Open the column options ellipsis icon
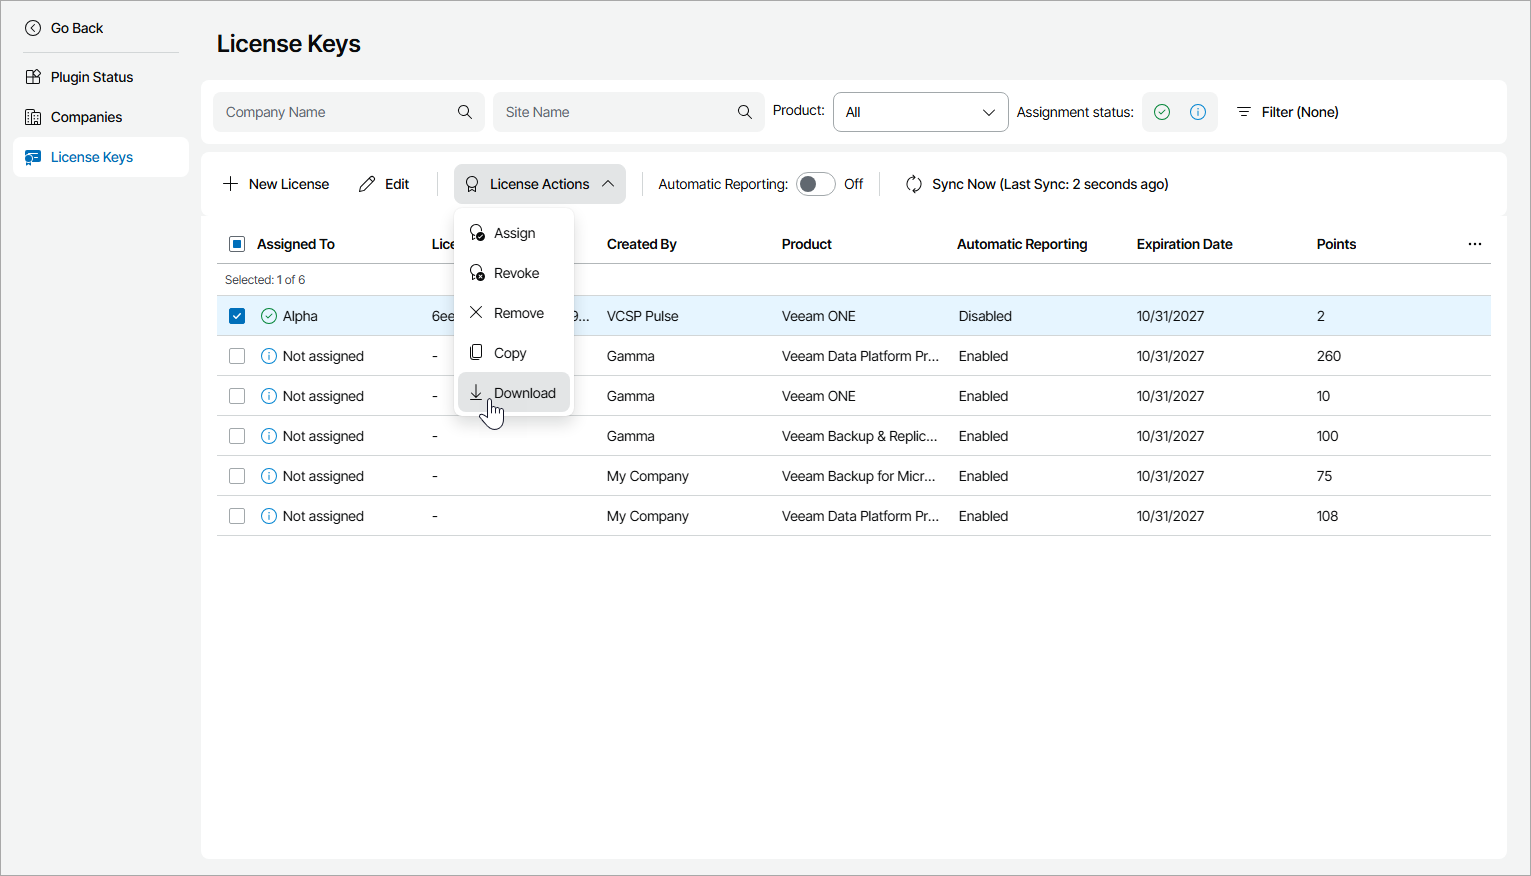1531x876 pixels. pos(1475,244)
